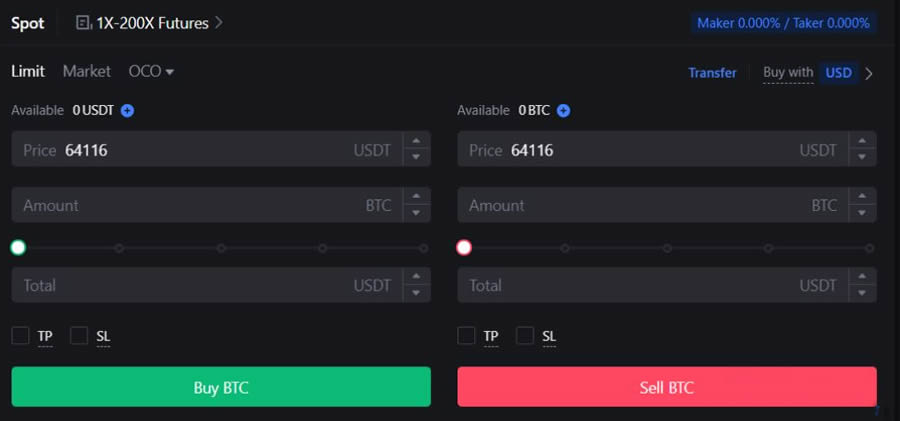
Task: Expand the 1X-200X Futures chevron
Action: tap(219, 22)
